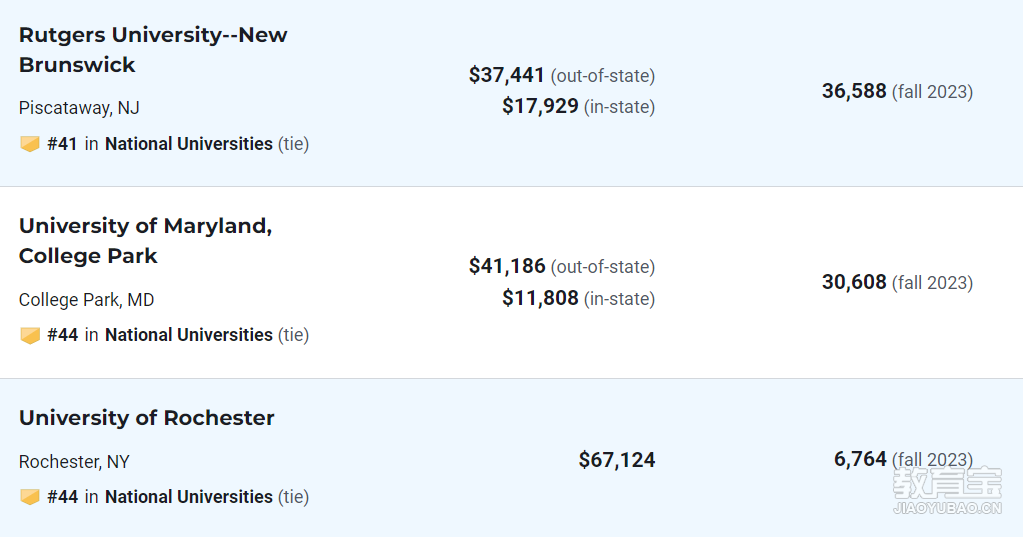
Task: Click National Universities link under Rochester
Action: pos(189,497)
